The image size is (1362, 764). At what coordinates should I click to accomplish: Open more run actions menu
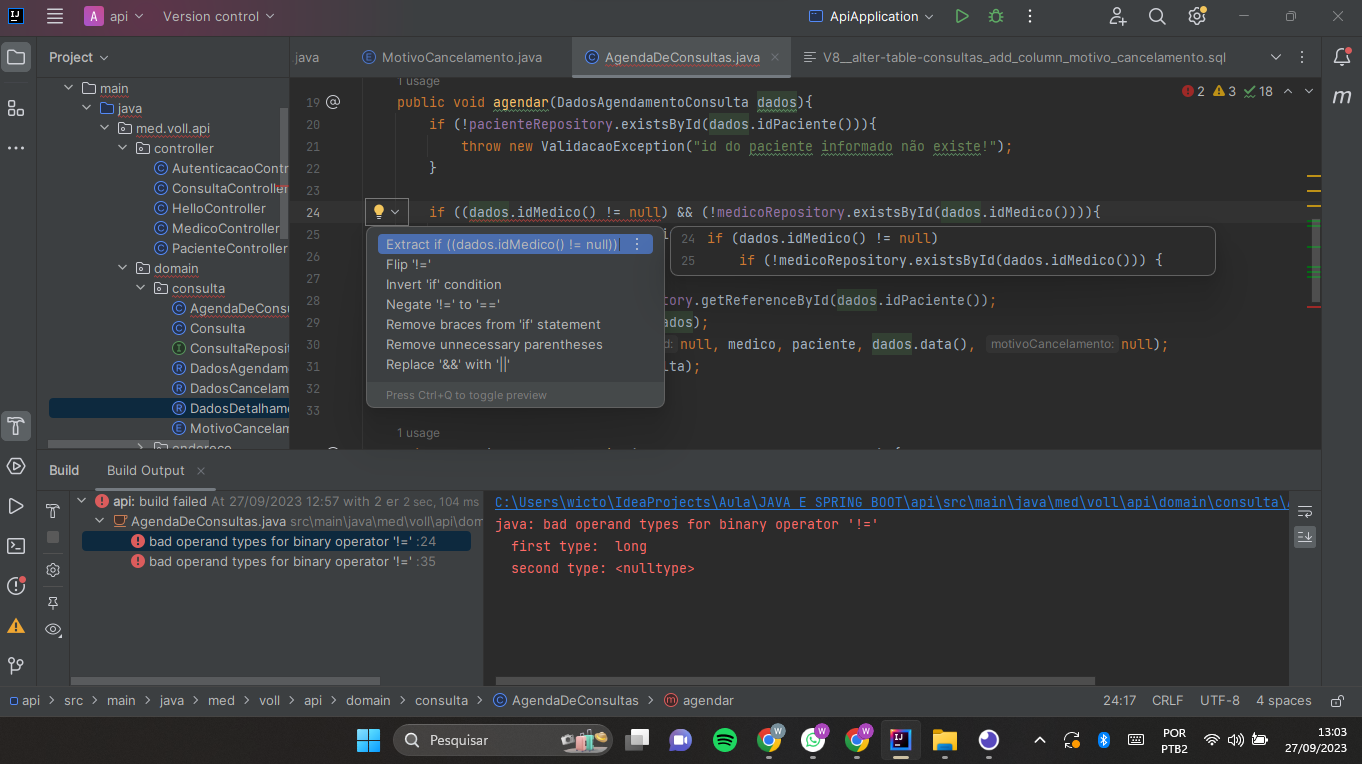click(x=1030, y=16)
